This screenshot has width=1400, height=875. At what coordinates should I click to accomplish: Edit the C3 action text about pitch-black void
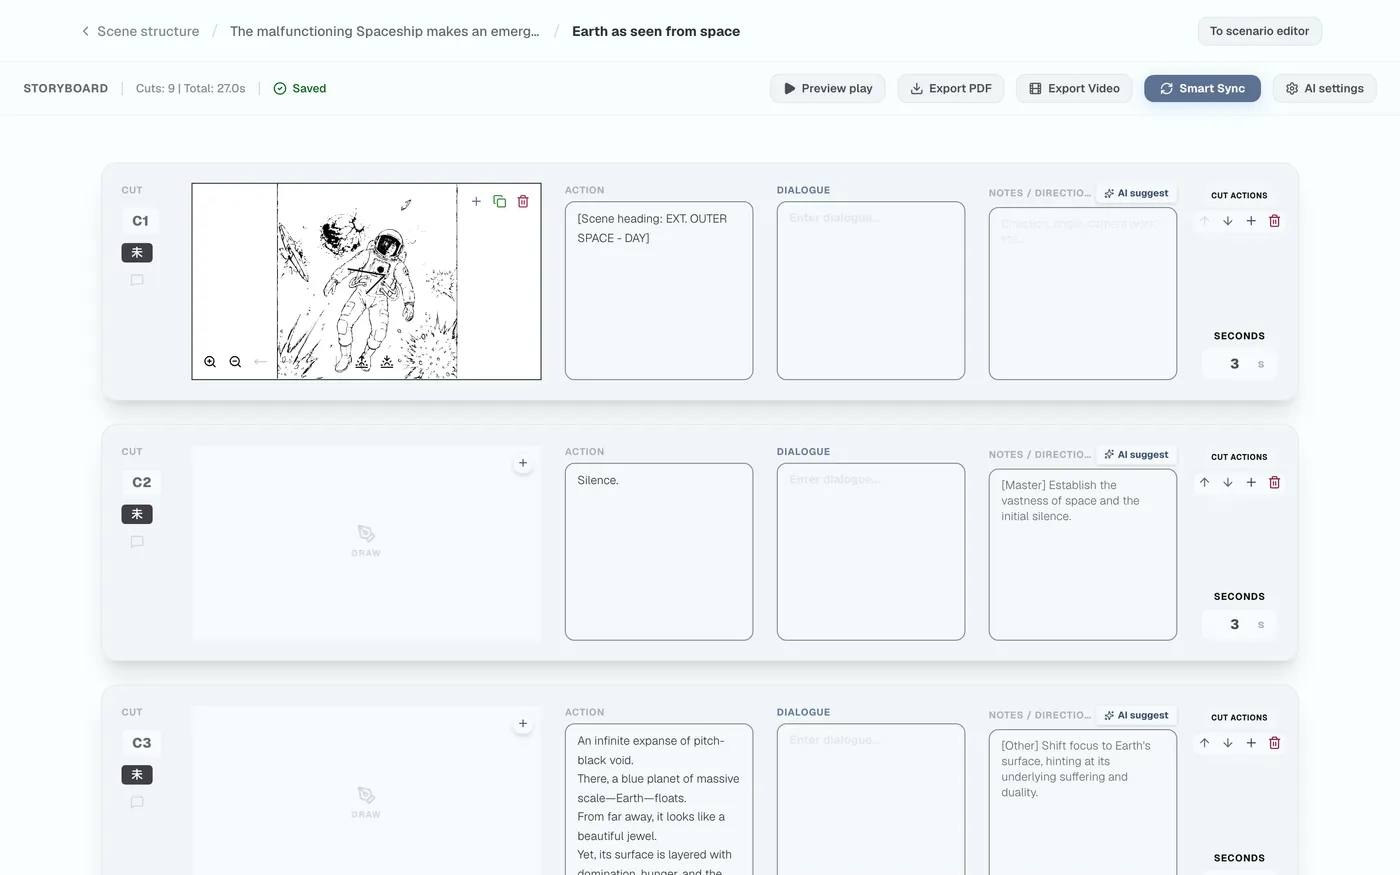pos(659,799)
